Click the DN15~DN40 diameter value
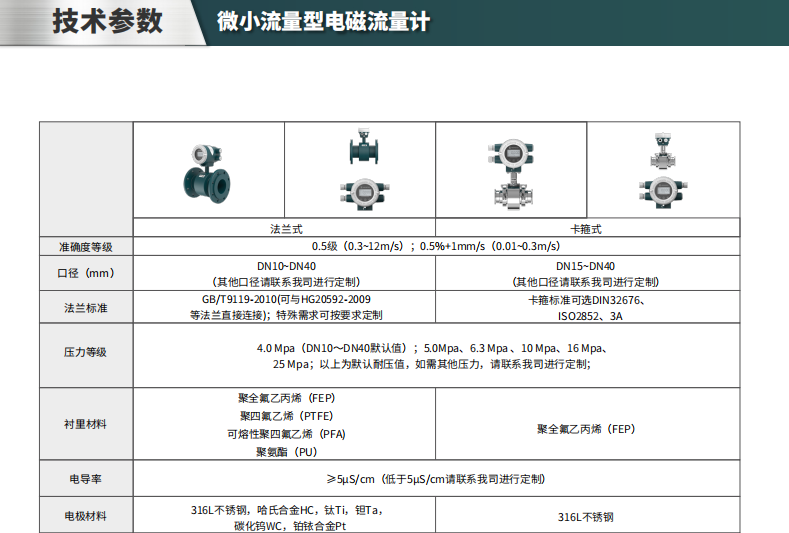789x533 pixels. pos(586,266)
